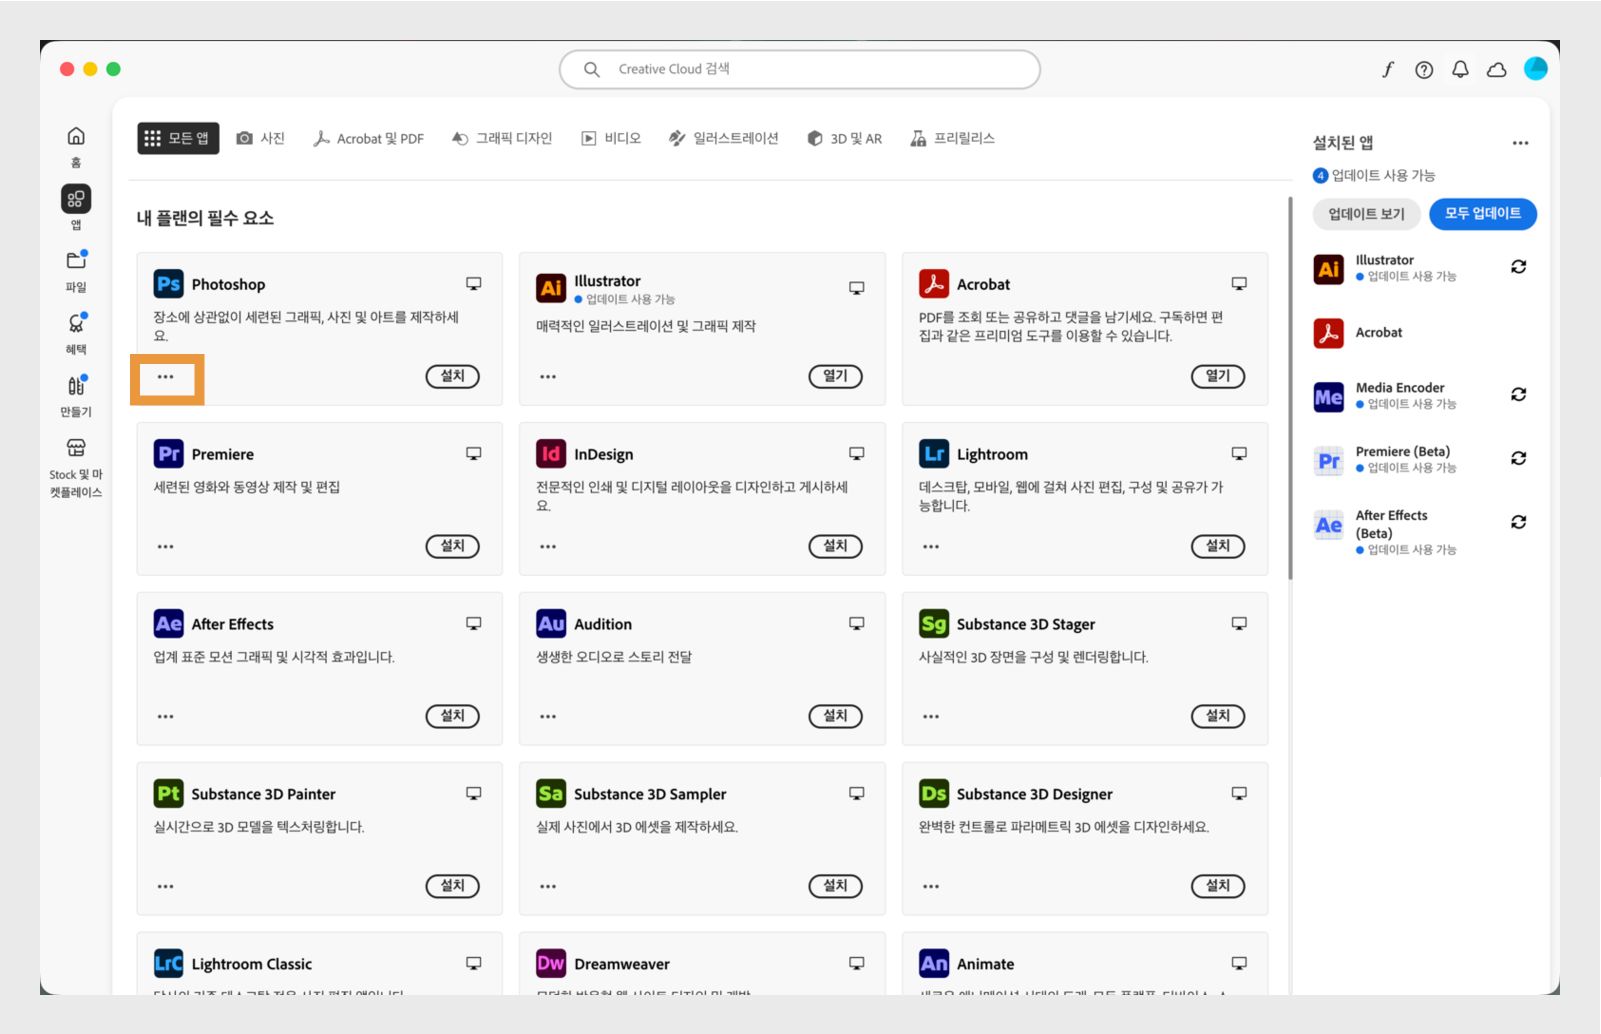Viewport: 1601px width, 1034px height.
Task: Open more options for Substance 3D Stager
Action: [931, 717]
